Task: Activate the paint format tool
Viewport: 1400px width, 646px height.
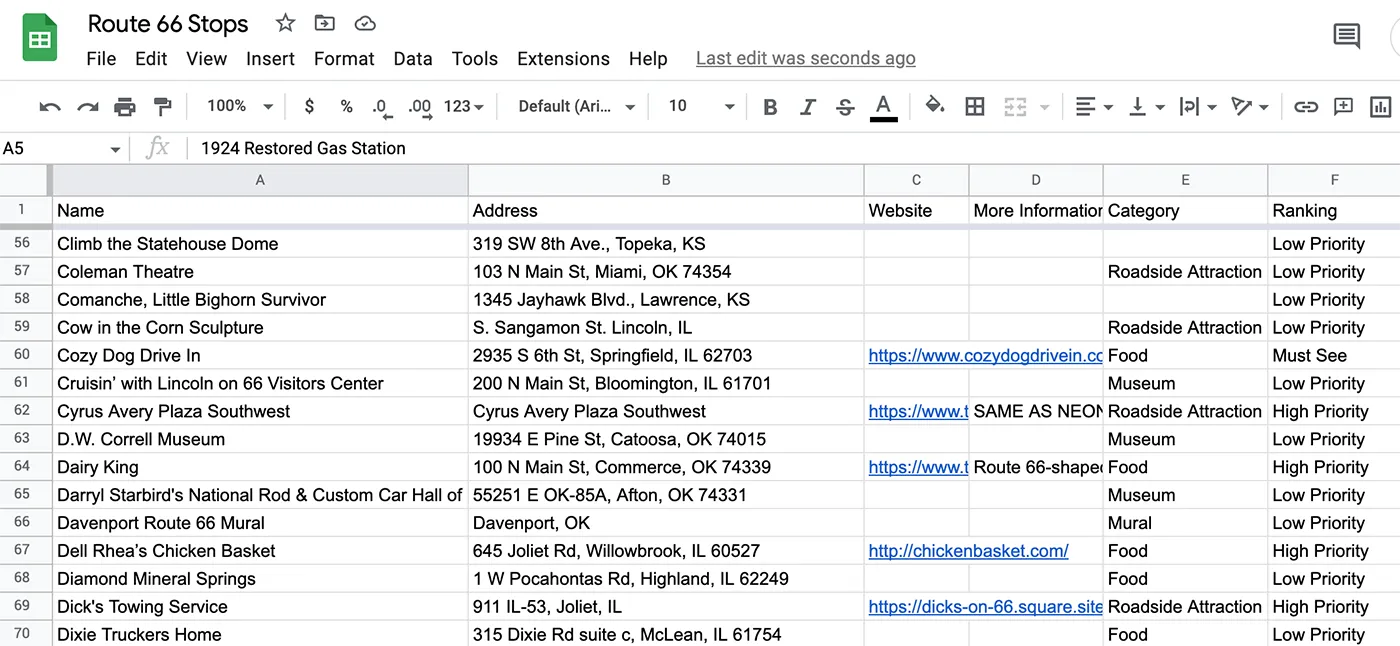Action: click(x=162, y=107)
